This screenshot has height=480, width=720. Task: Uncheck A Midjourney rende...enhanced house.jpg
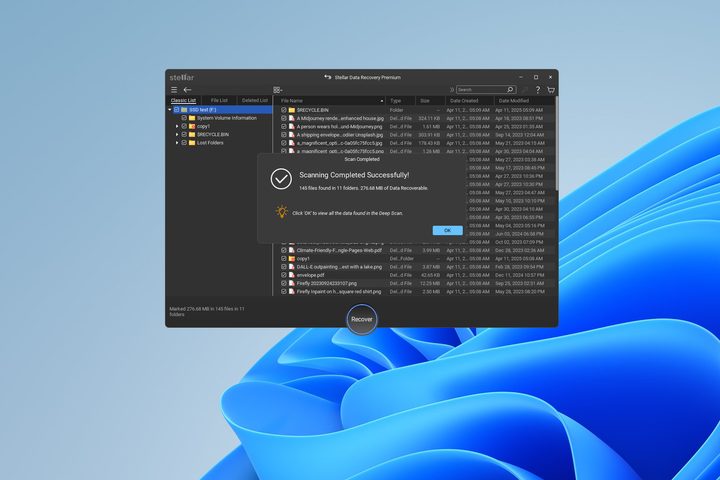coord(284,119)
